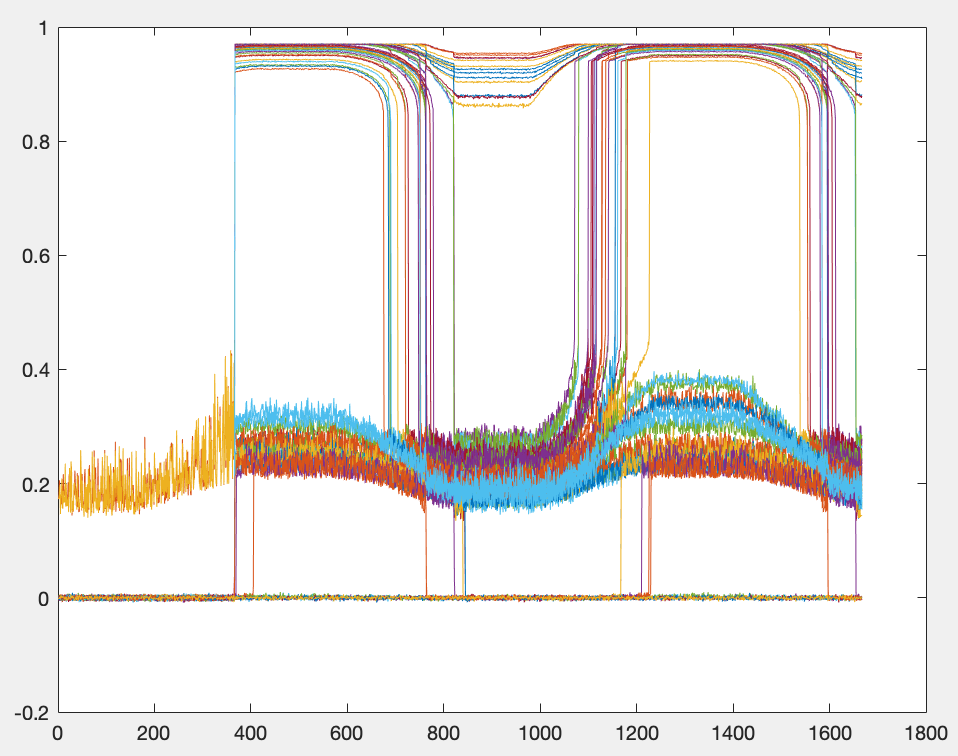Click the x-axis tick label 1600
Screen dimensions: 958x756
tap(830, 733)
